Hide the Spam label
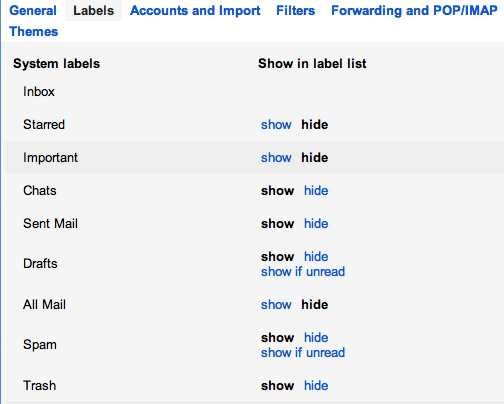504x404 pixels. coord(316,338)
